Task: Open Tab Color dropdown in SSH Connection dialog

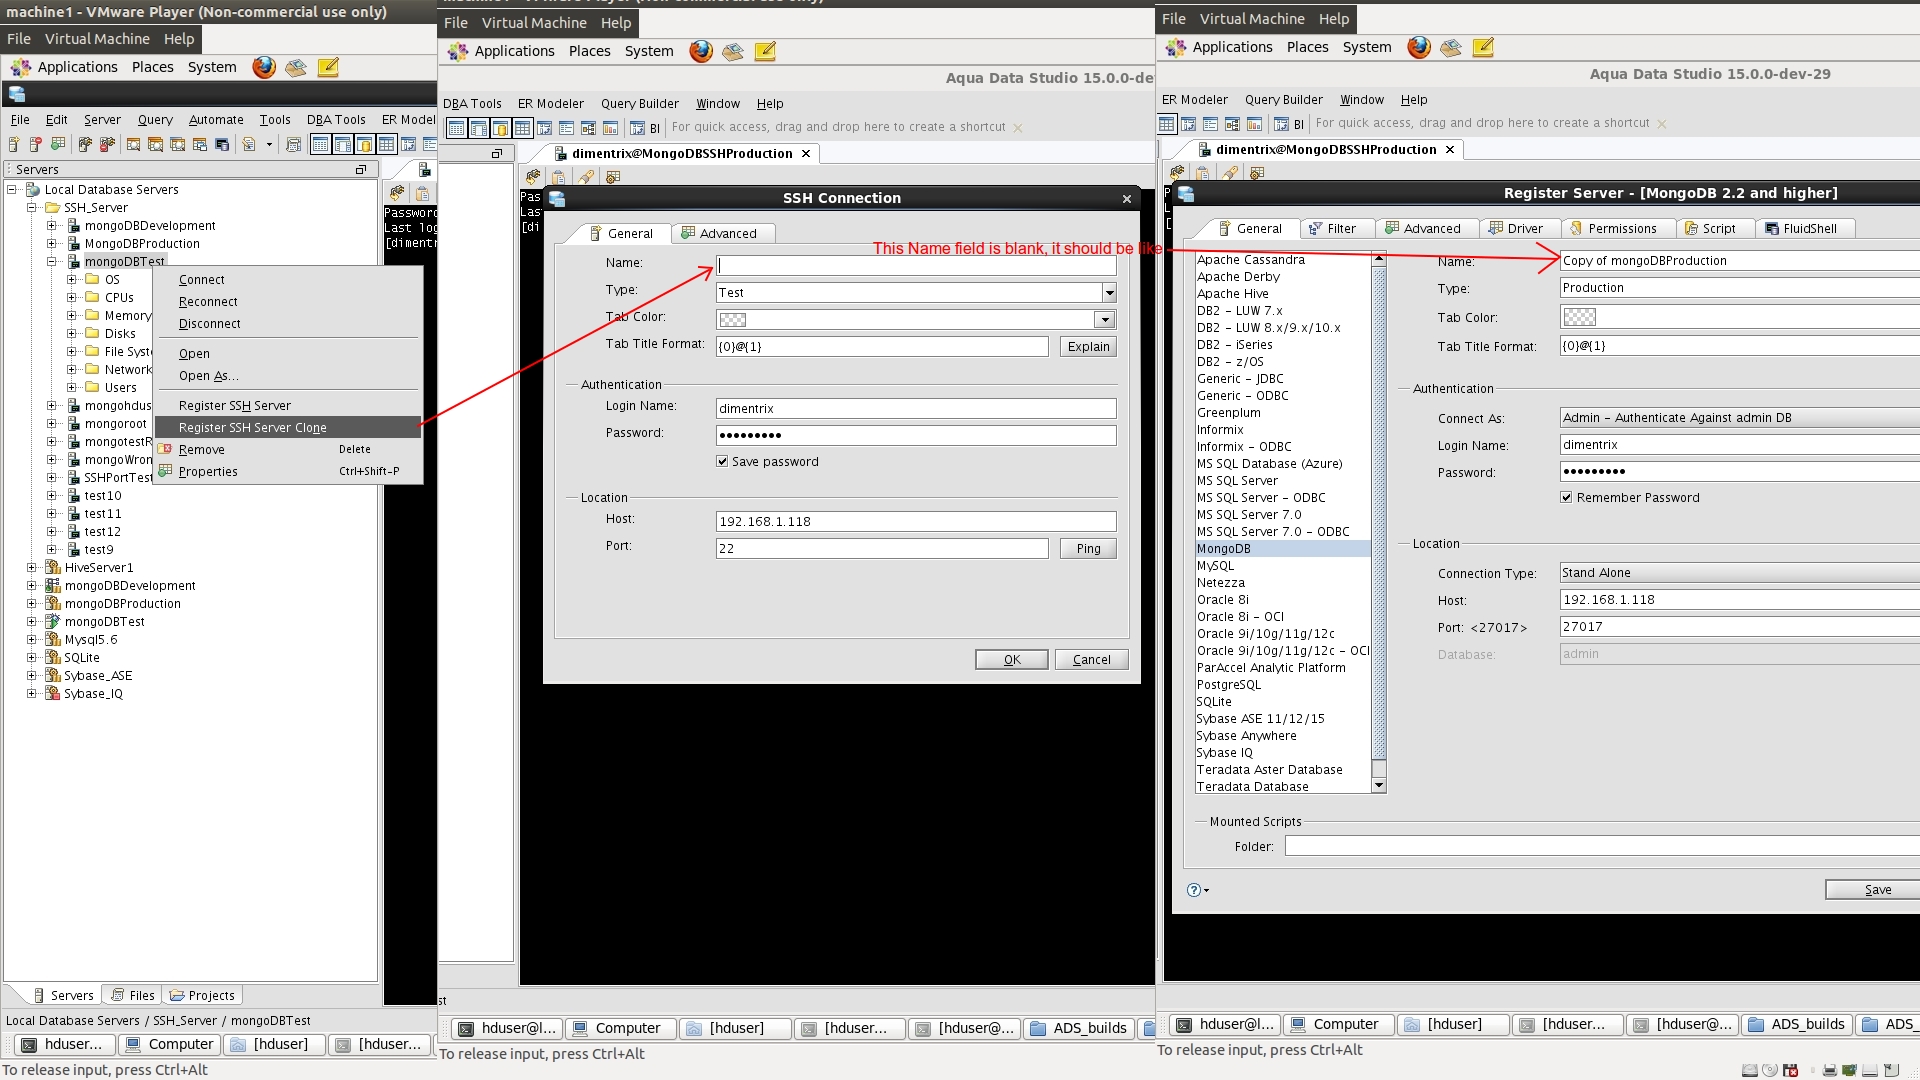Action: 1104,320
